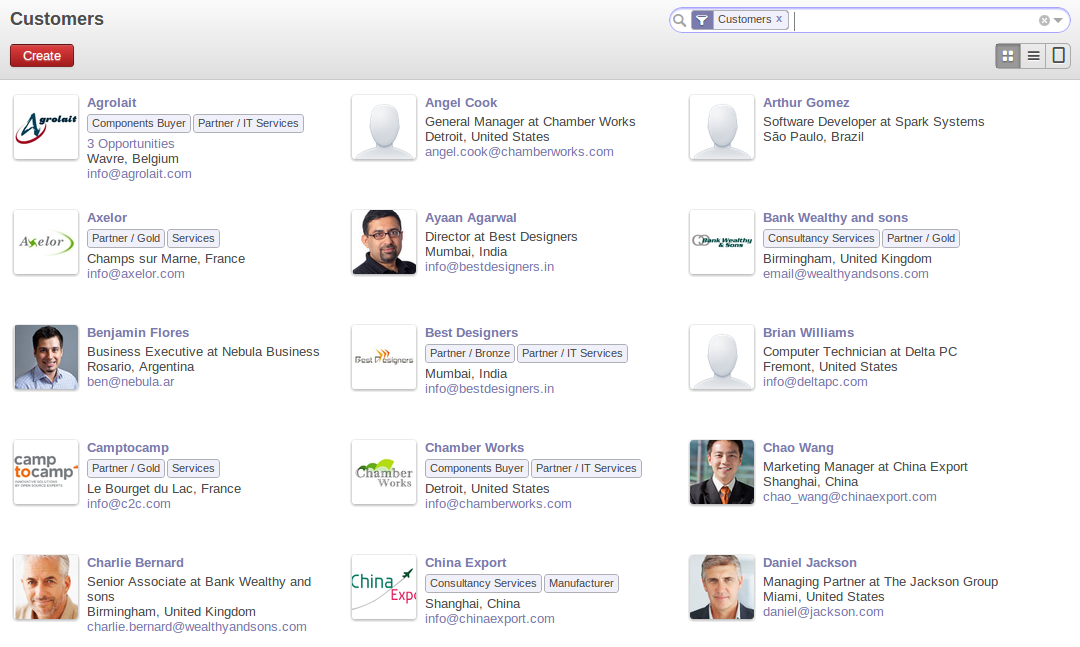Click the China Export company logo
Screen dimensions: 1080x647
point(384,587)
